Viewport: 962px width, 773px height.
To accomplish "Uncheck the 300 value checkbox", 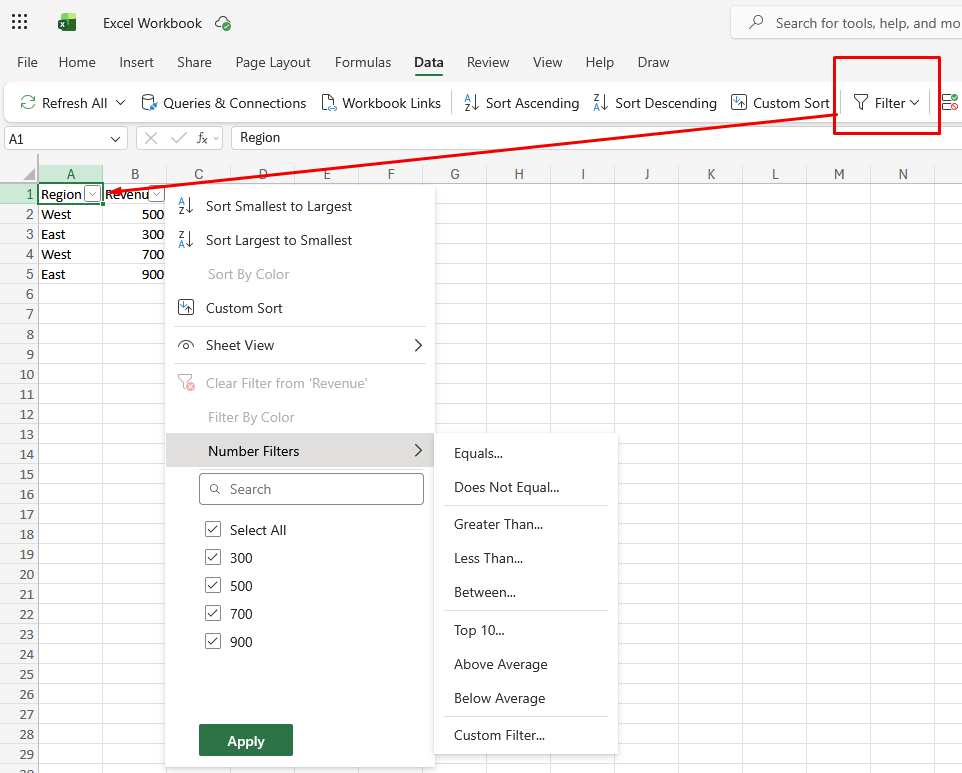I will (213, 558).
